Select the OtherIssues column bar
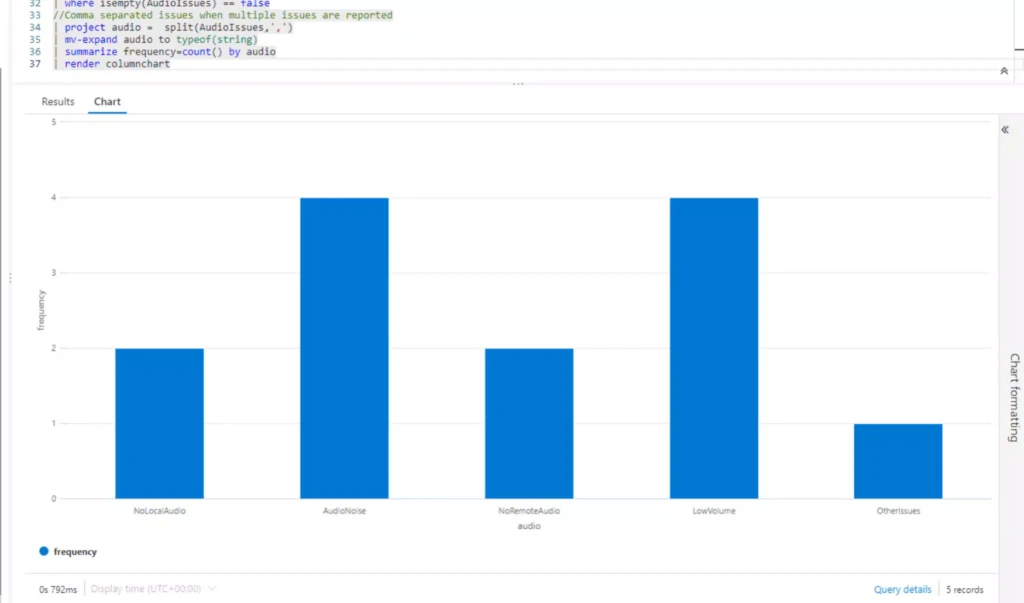The height and width of the screenshot is (603, 1024). coord(897,460)
